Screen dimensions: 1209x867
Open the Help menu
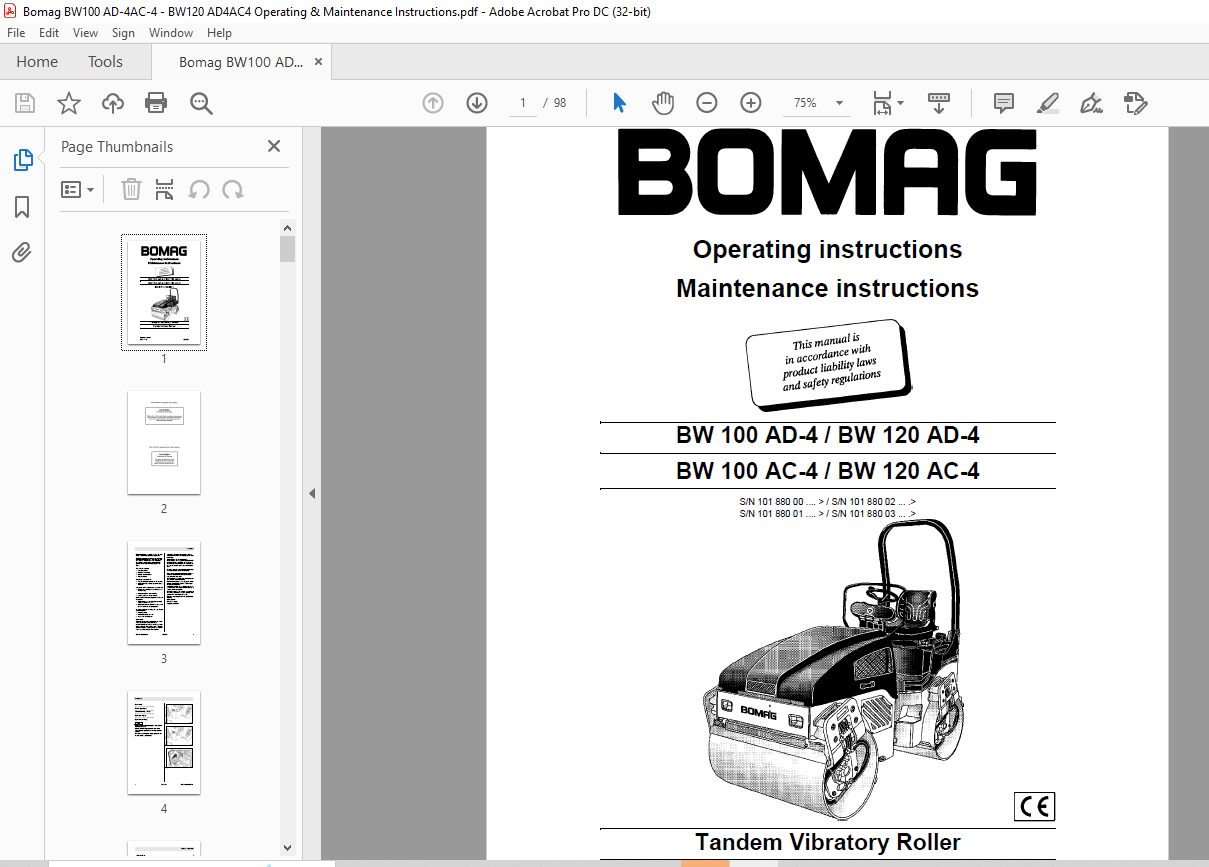coord(219,33)
